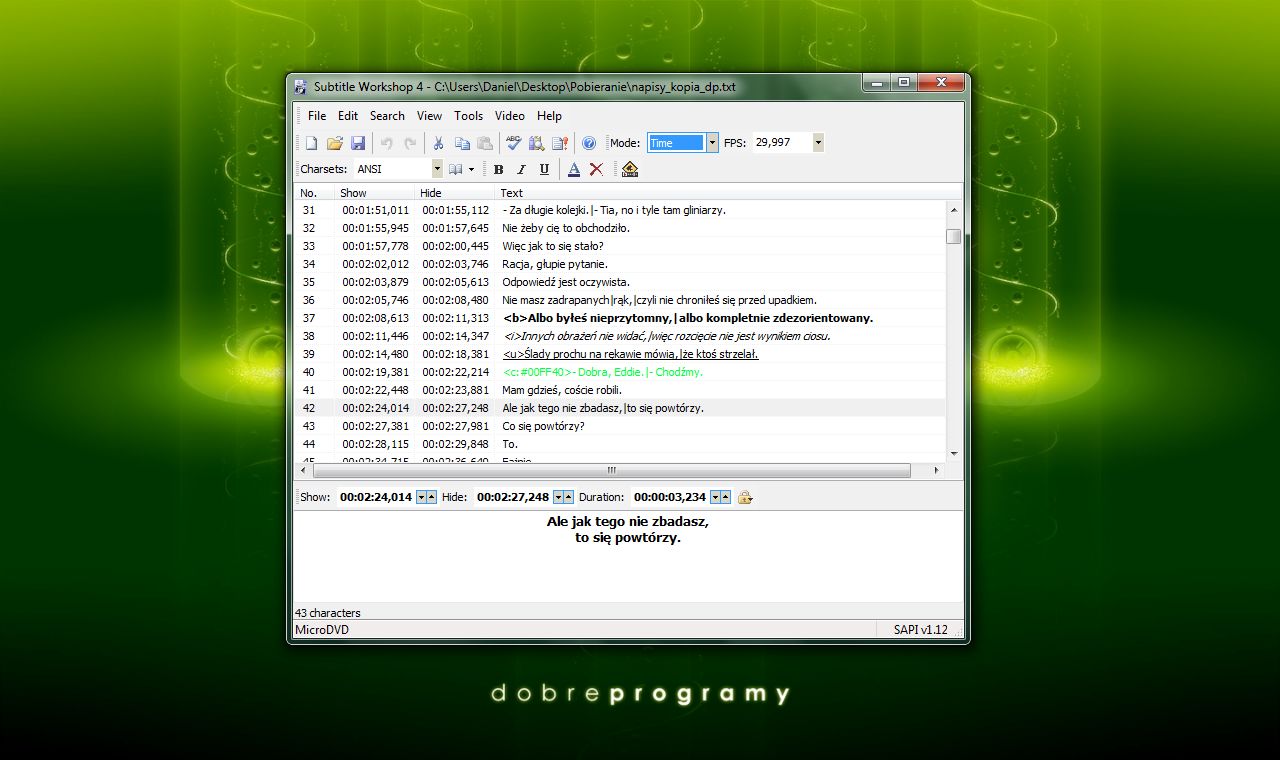Click the Text column header

pos(729,193)
